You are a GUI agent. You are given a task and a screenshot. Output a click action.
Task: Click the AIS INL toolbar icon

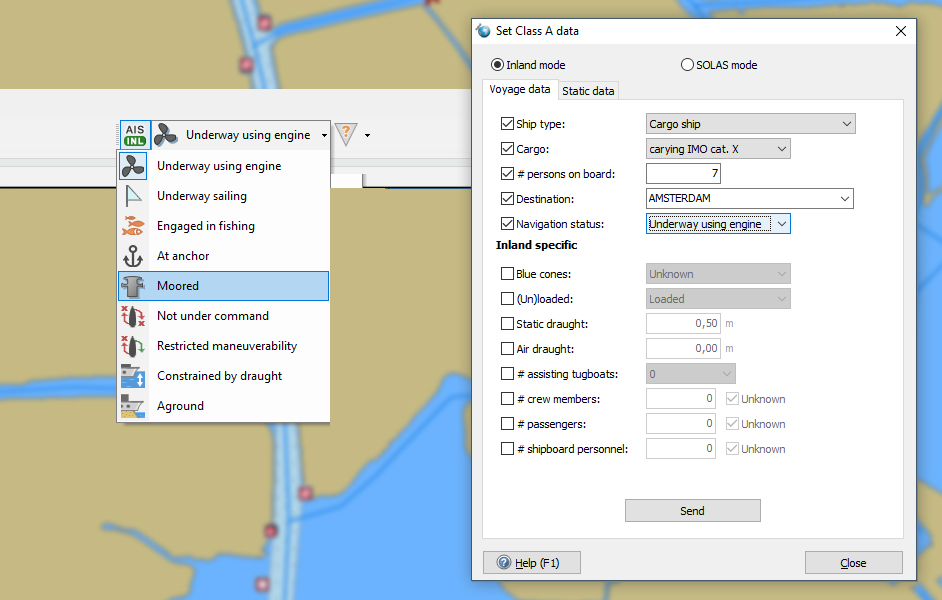[x=135, y=135]
